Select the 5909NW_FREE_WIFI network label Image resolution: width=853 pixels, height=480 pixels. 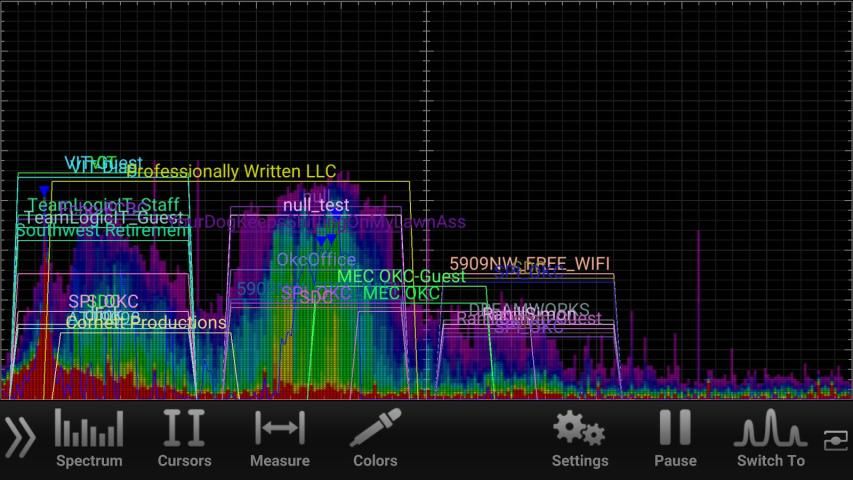click(x=529, y=264)
